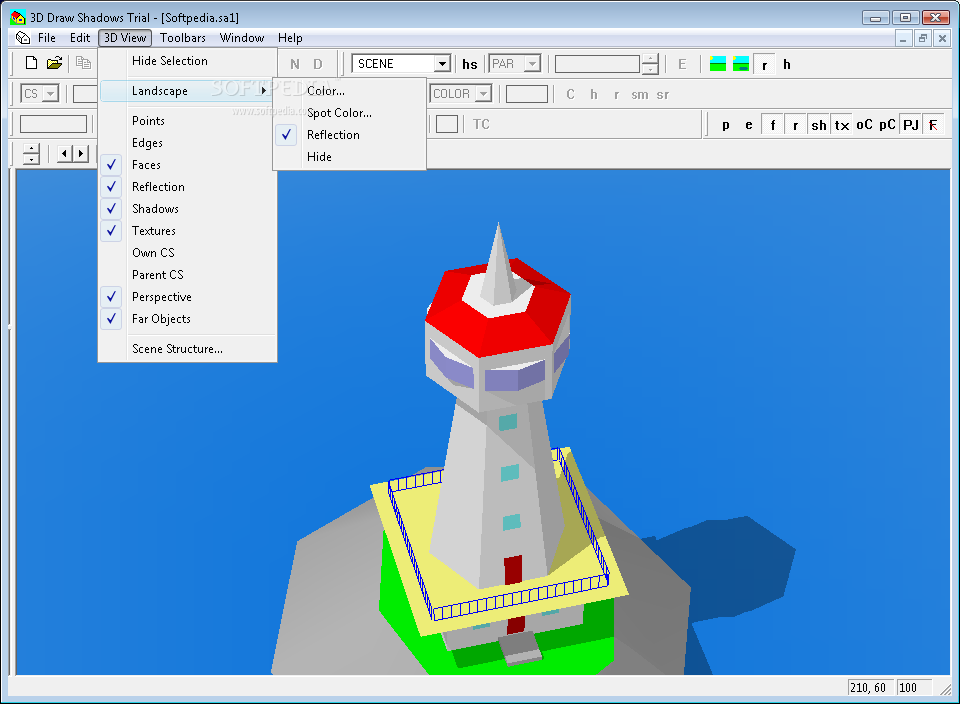Expand the Landscape submenu arrow
The height and width of the screenshot is (704, 960).
[264, 91]
